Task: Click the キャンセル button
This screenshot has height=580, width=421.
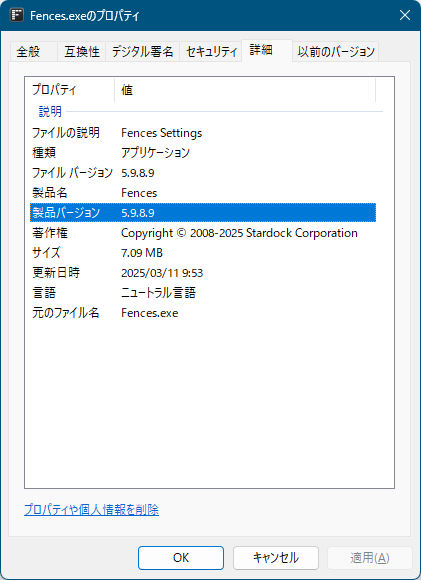Action: [276, 558]
